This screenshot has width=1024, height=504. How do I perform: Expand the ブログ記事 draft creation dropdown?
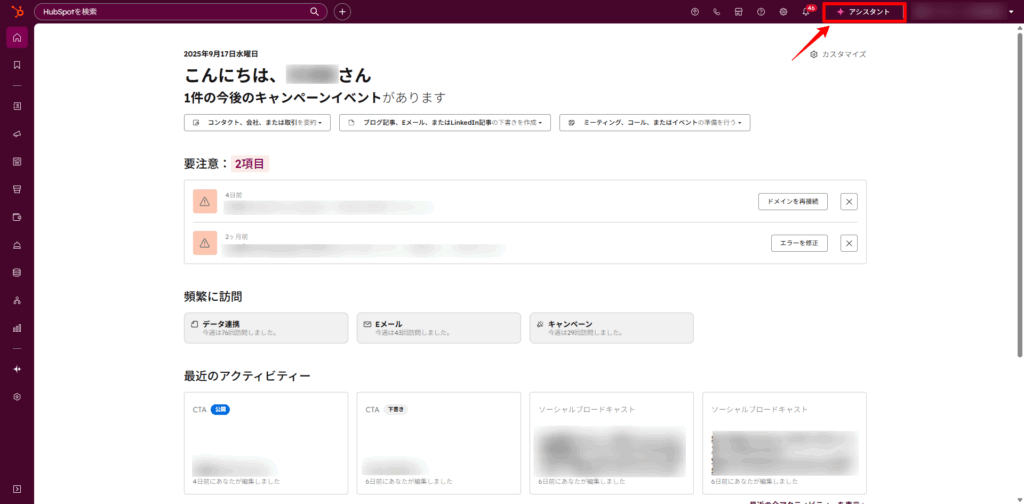[x=445, y=122]
